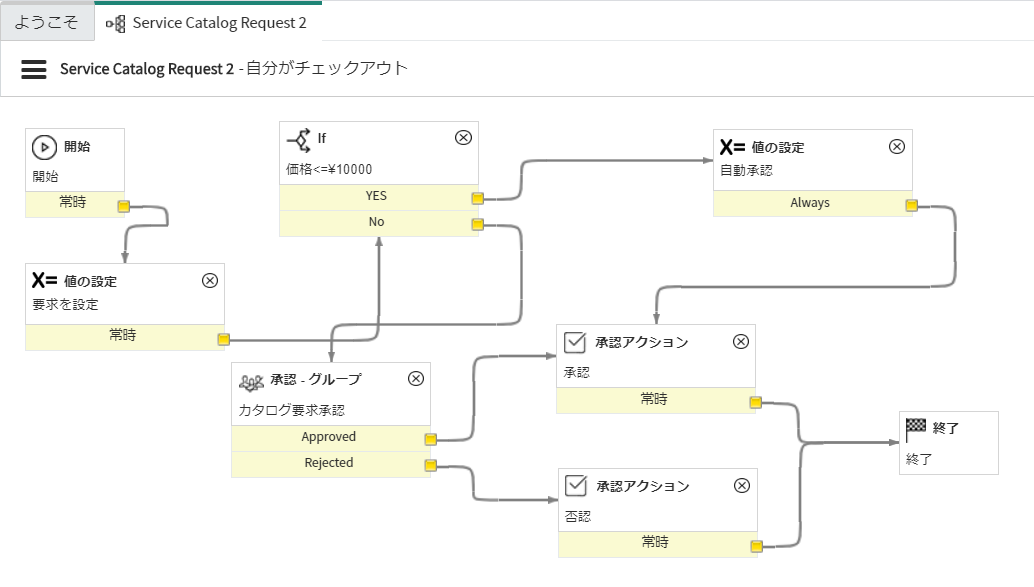Open the hamburger menu next to the workflow title
The width and height of the screenshot is (1034, 587).
point(33,69)
